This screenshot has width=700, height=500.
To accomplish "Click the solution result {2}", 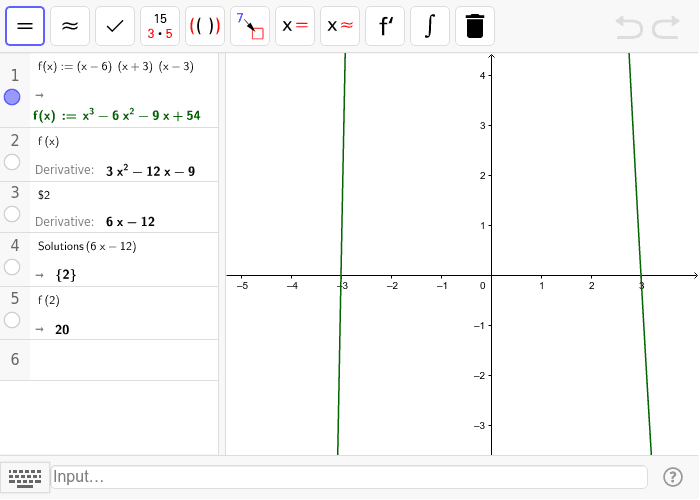I will tap(66, 275).
